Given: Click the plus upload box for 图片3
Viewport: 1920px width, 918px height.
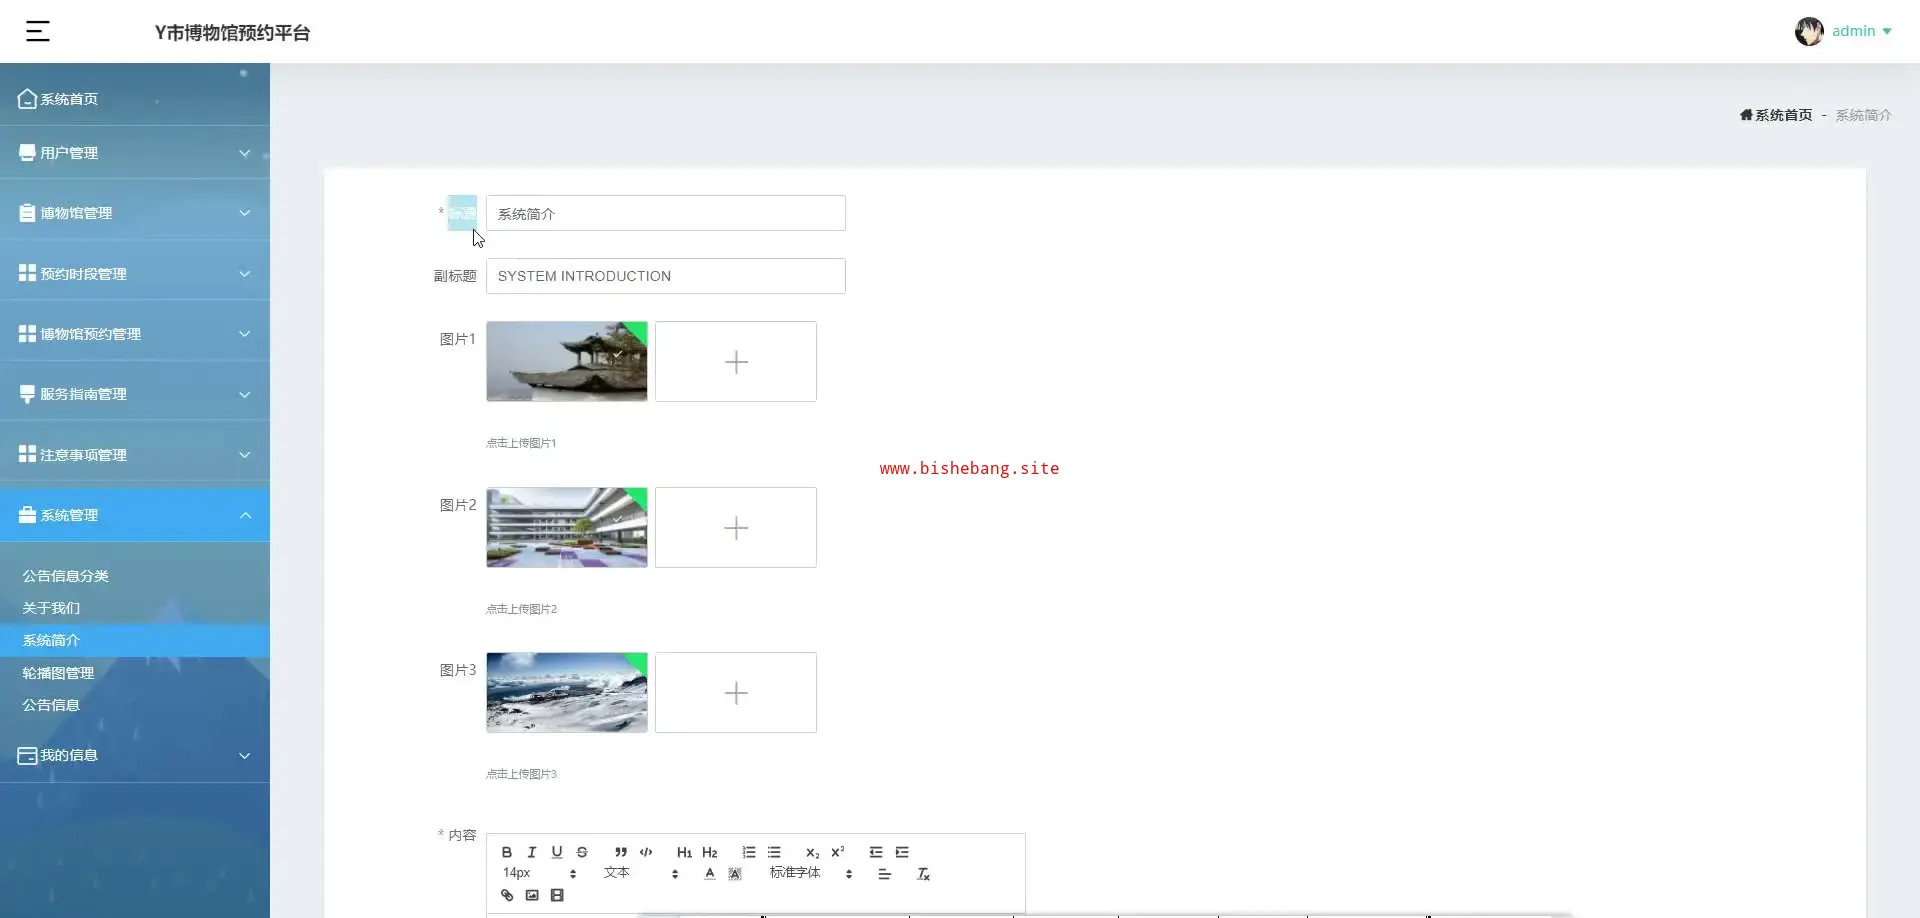Looking at the screenshot, I should click(736, 692).
